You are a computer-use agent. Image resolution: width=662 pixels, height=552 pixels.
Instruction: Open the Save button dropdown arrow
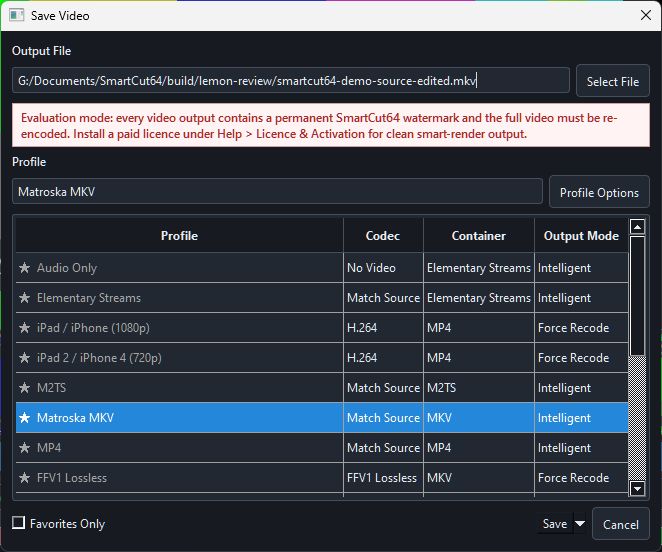580,524
